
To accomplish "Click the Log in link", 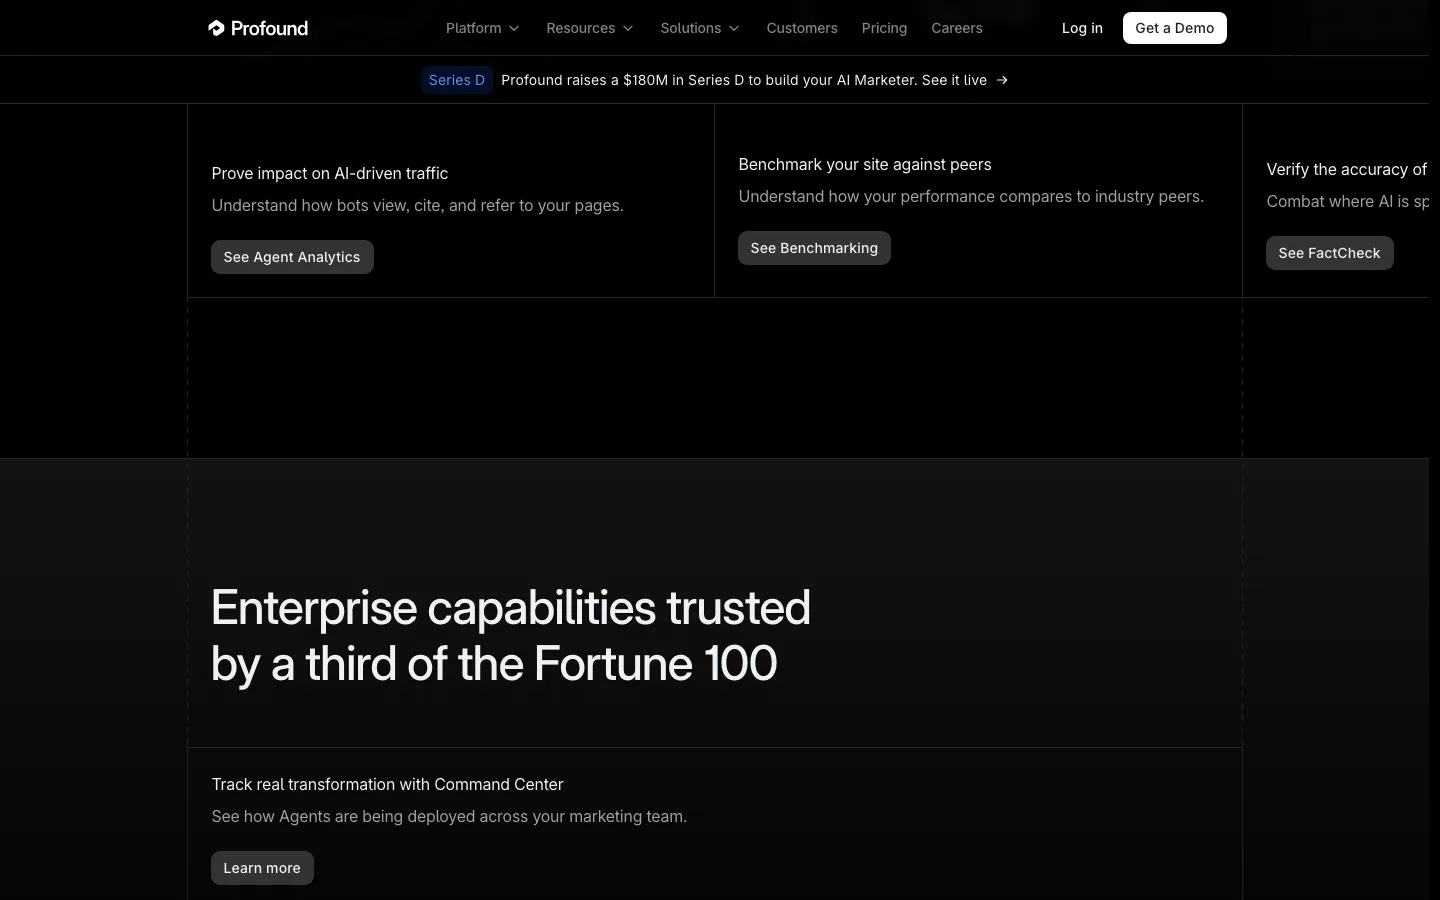I will 1082,28.
